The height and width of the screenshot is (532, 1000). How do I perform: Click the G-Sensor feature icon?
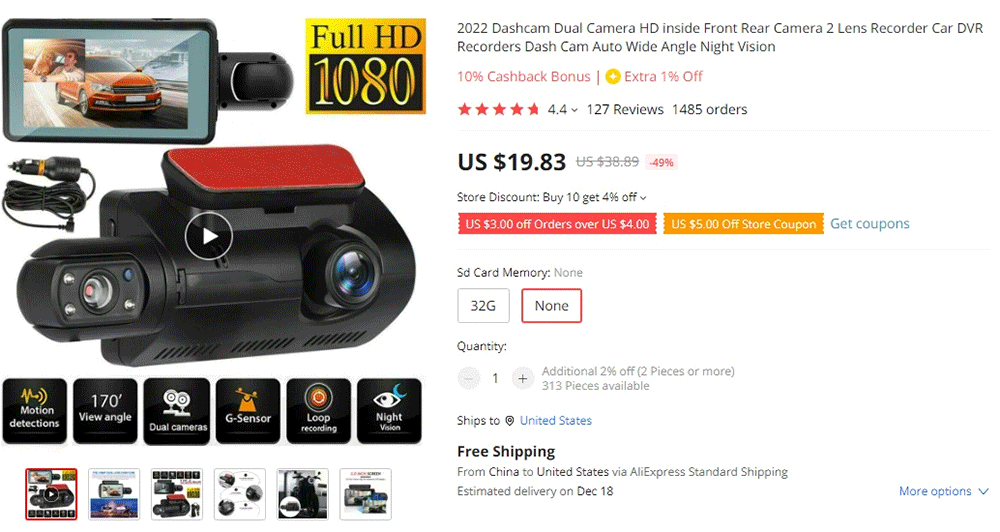[248, 411]
